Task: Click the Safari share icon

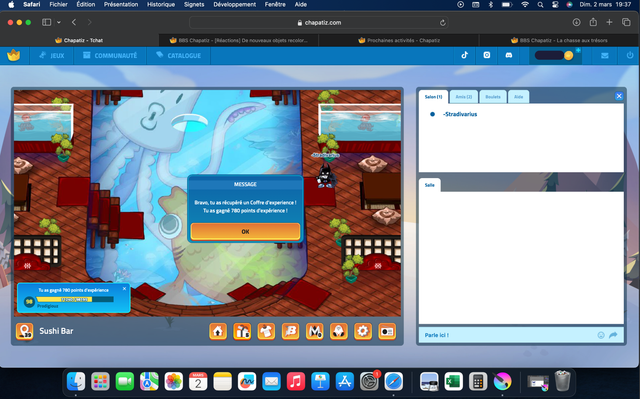Action: point(593,22)
